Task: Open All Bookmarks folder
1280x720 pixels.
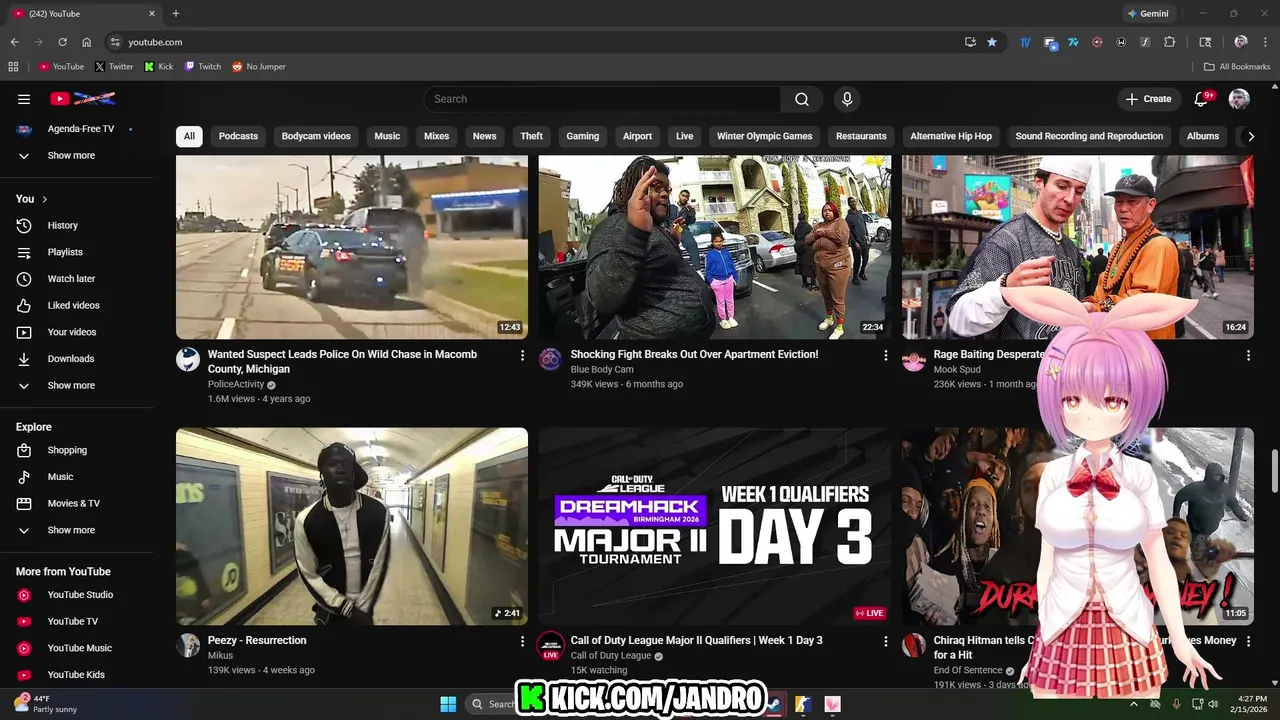Action: click(1237, 67)
